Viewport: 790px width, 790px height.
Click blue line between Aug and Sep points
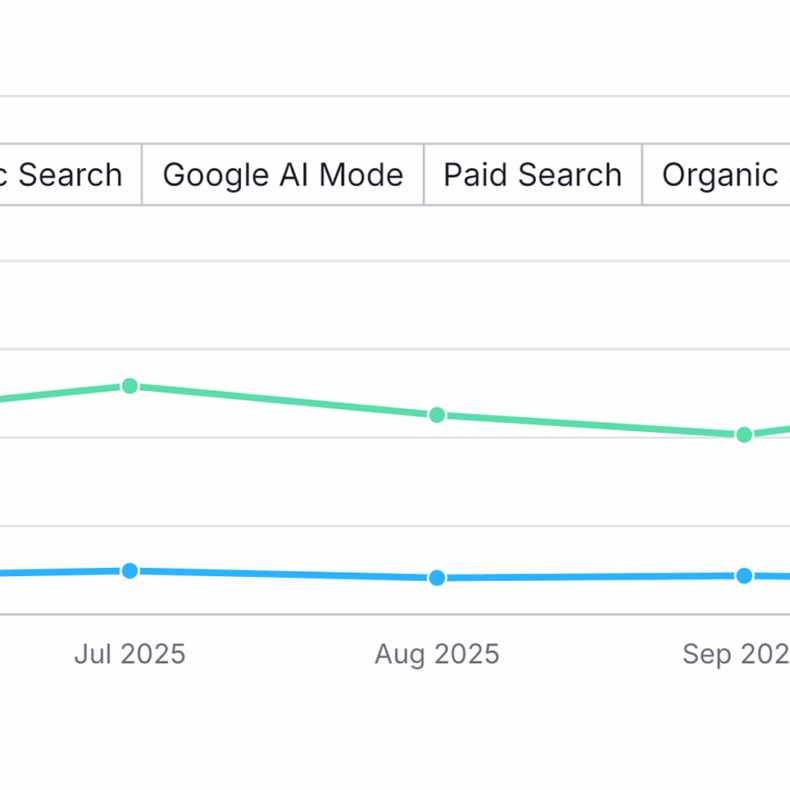590,577
